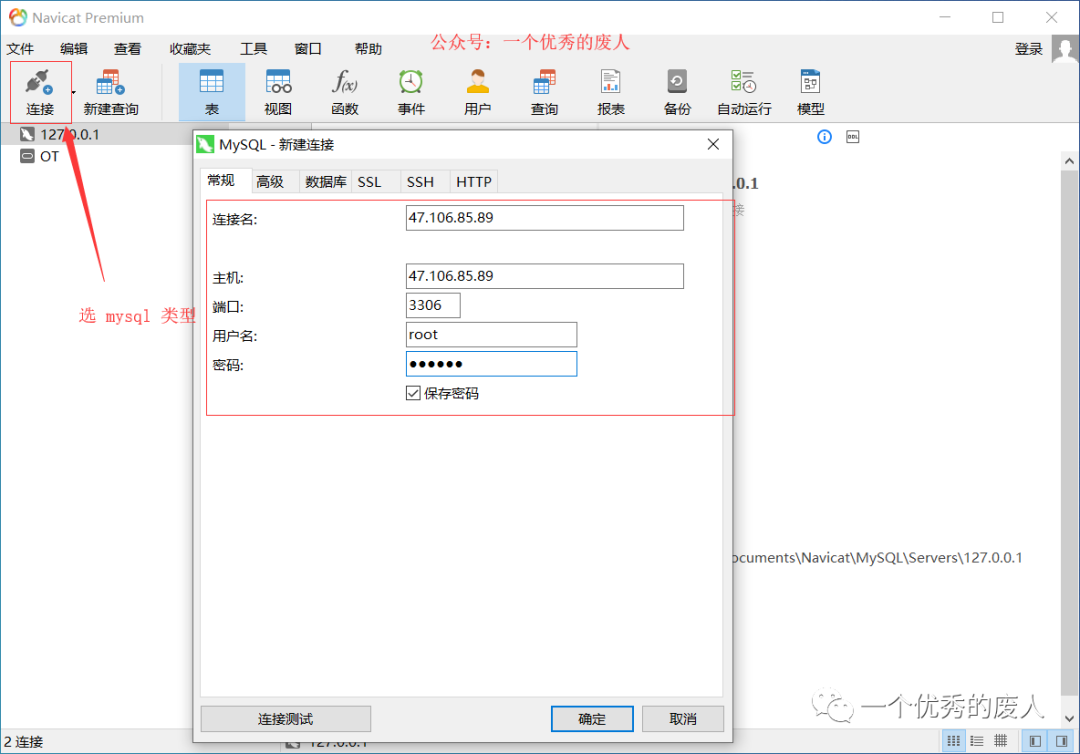Click the 确定 button

[x=592, y=719]
